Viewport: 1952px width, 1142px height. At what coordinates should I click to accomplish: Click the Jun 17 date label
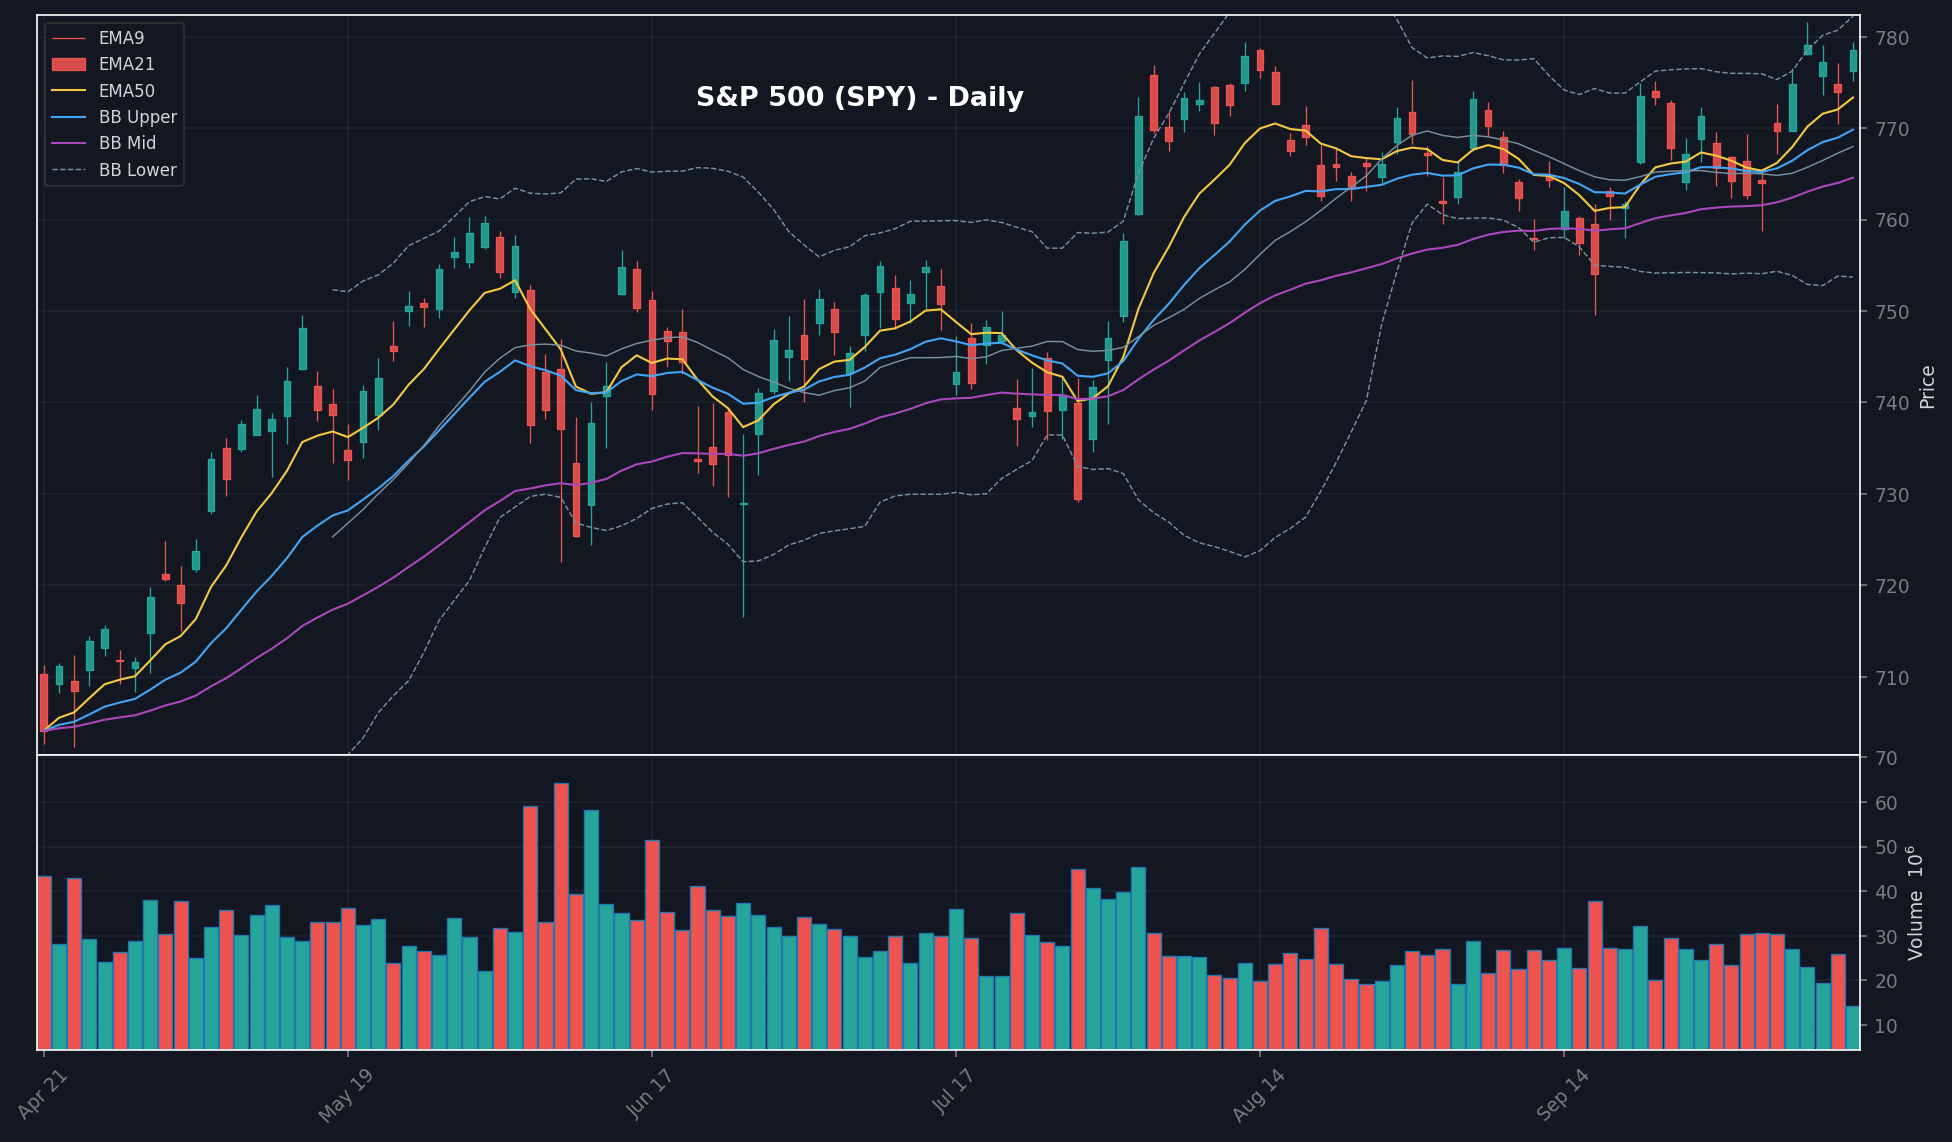point(649,1094)
